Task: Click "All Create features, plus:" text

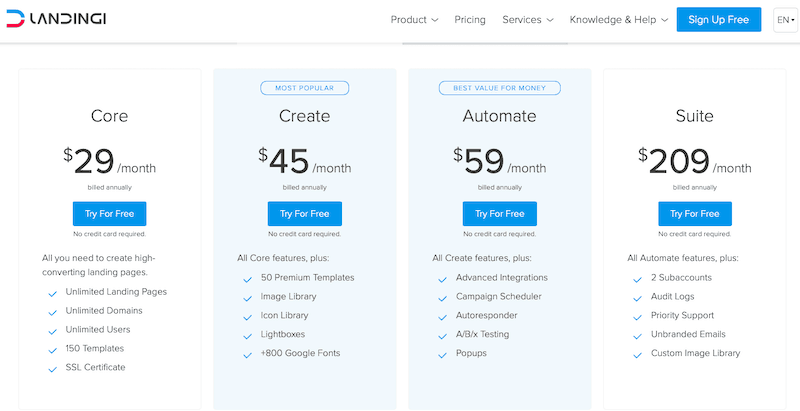Action: tap(482, 258)
